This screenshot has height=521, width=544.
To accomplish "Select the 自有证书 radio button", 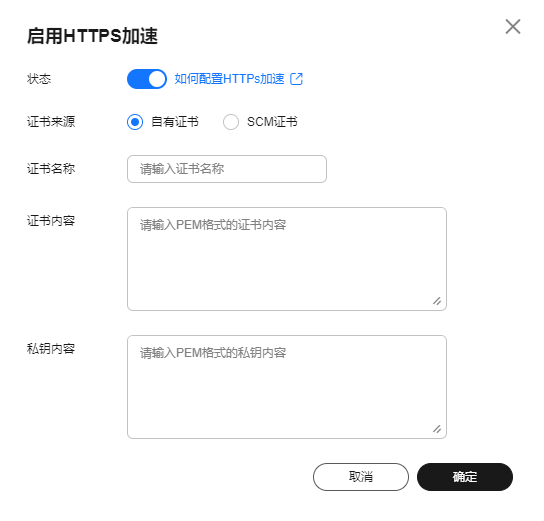I will click(135, 122).
